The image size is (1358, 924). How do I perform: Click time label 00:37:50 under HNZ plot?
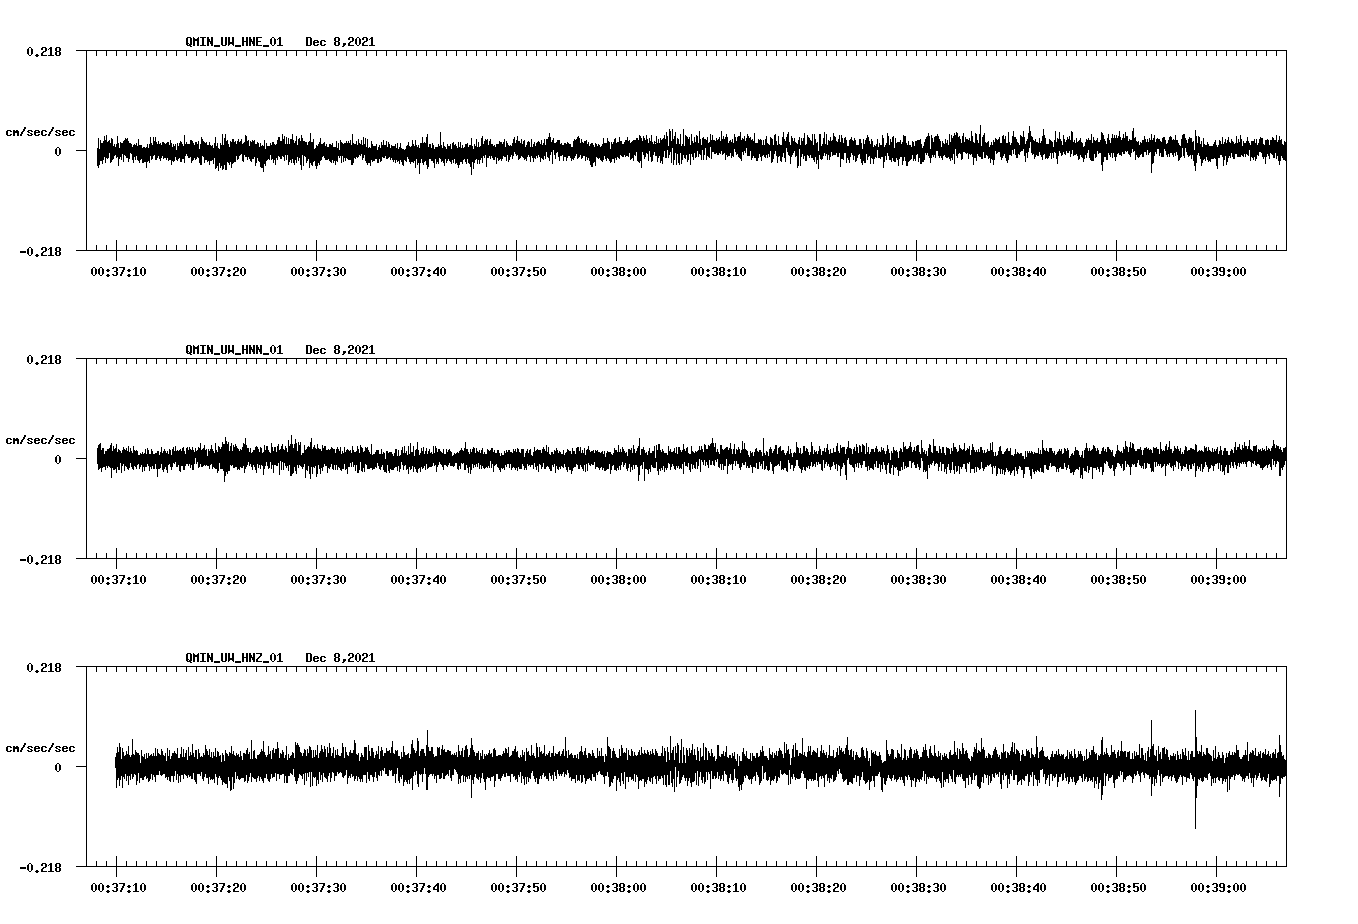518,888
